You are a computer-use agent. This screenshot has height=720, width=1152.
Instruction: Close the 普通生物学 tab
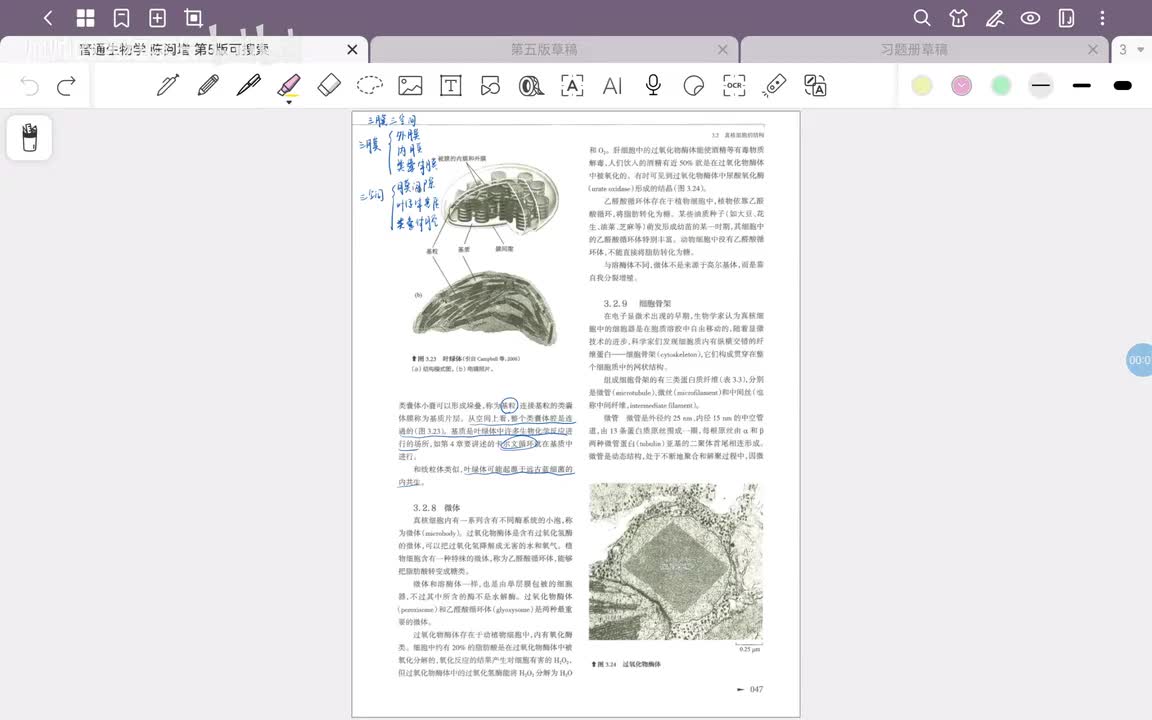352,49
